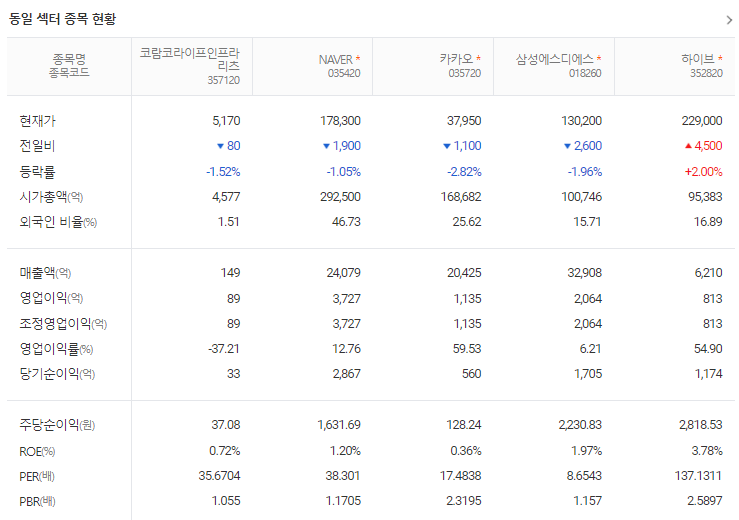Open 하이브 stock link

tap(698, 59)
